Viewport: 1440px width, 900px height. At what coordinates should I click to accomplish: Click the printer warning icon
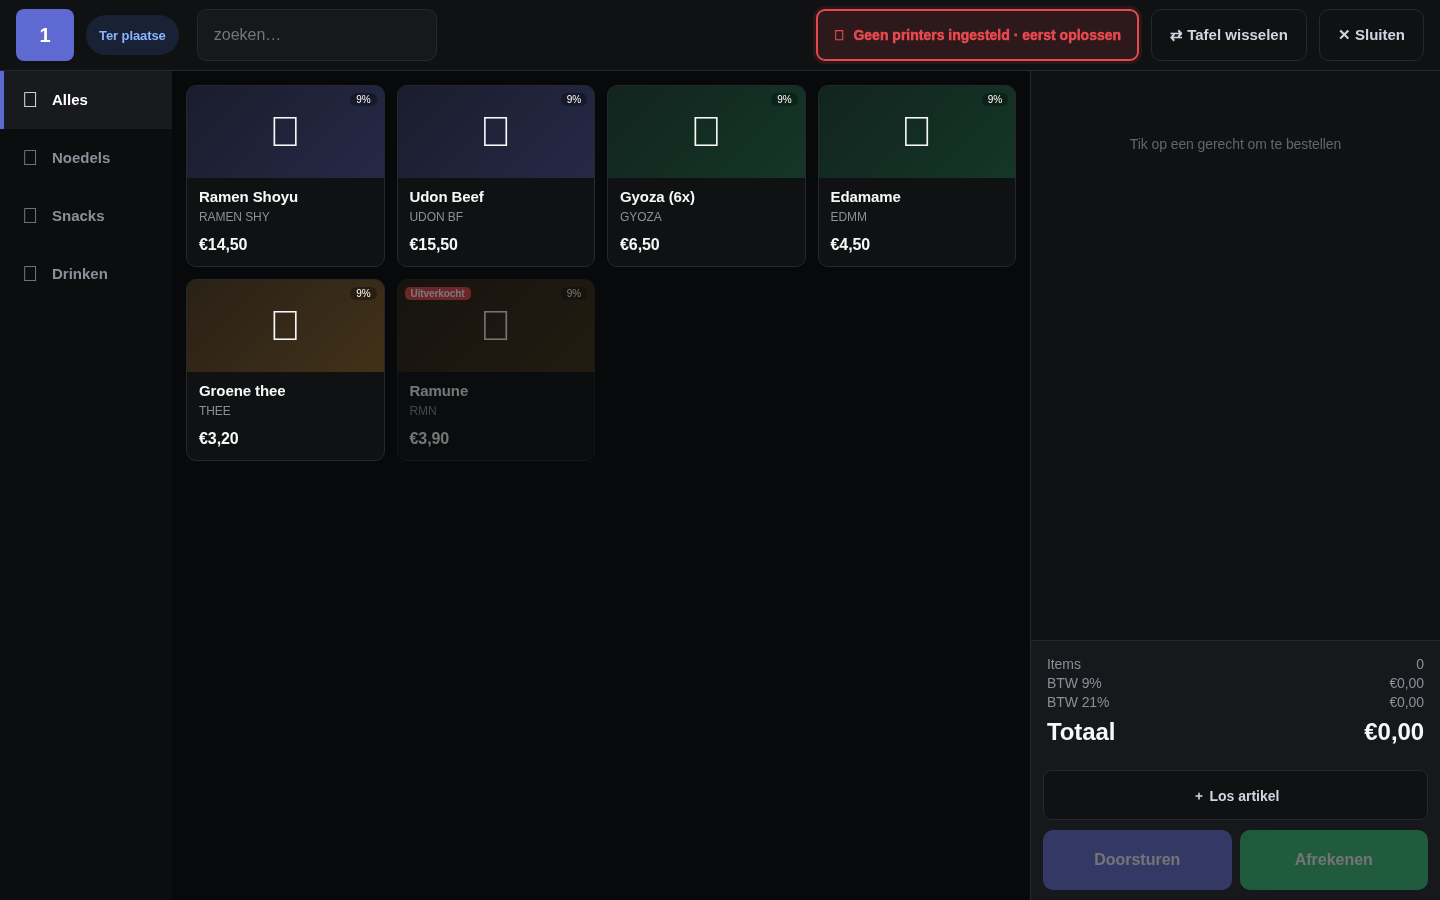pyautogui.click(x=839, y=35)
